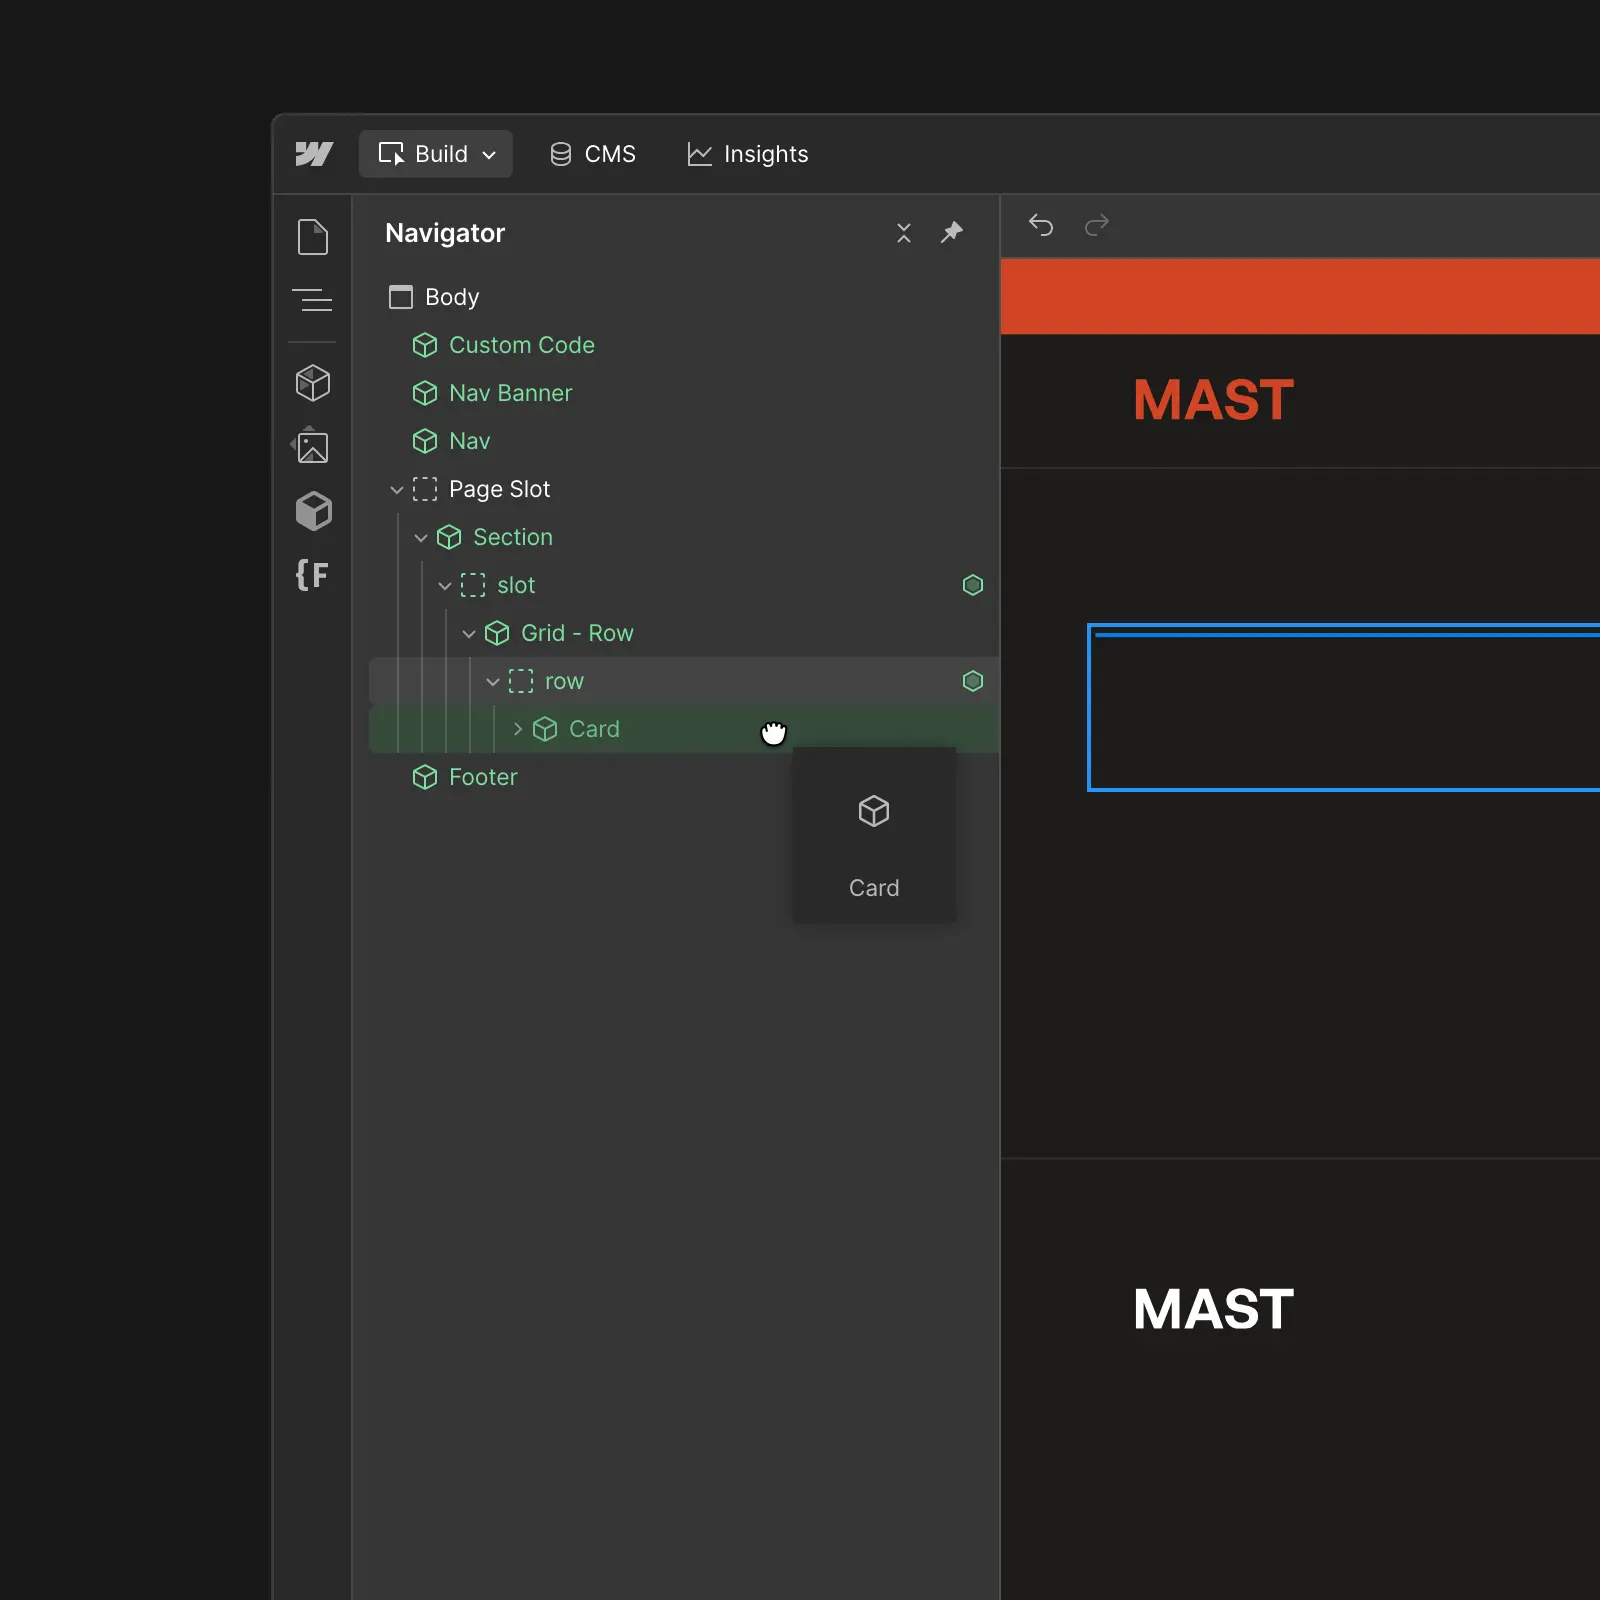Expand the Card element in the Navigator
This screenshot has height=1600, width=1600.
[517, 729]
